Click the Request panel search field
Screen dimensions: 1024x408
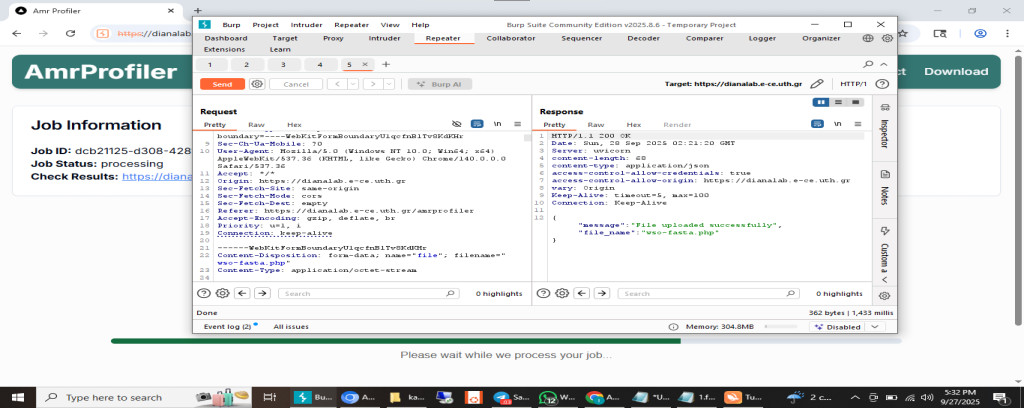367,293
